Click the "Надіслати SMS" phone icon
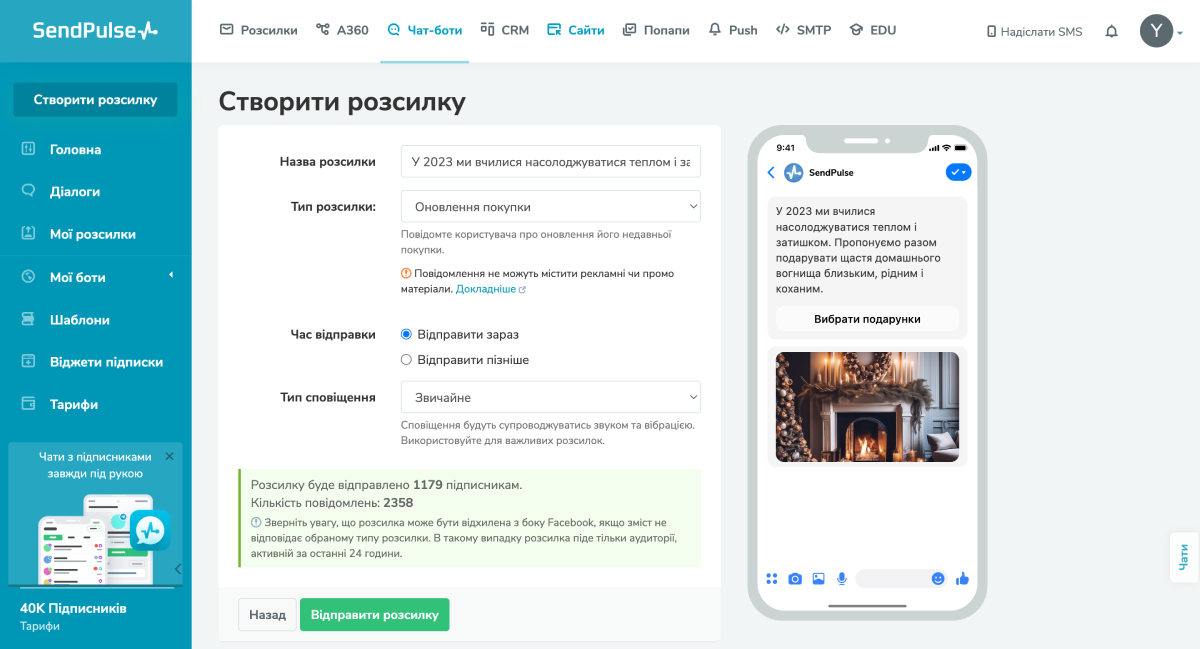This screenshot has height=649, width=1200. pos(992,31)
